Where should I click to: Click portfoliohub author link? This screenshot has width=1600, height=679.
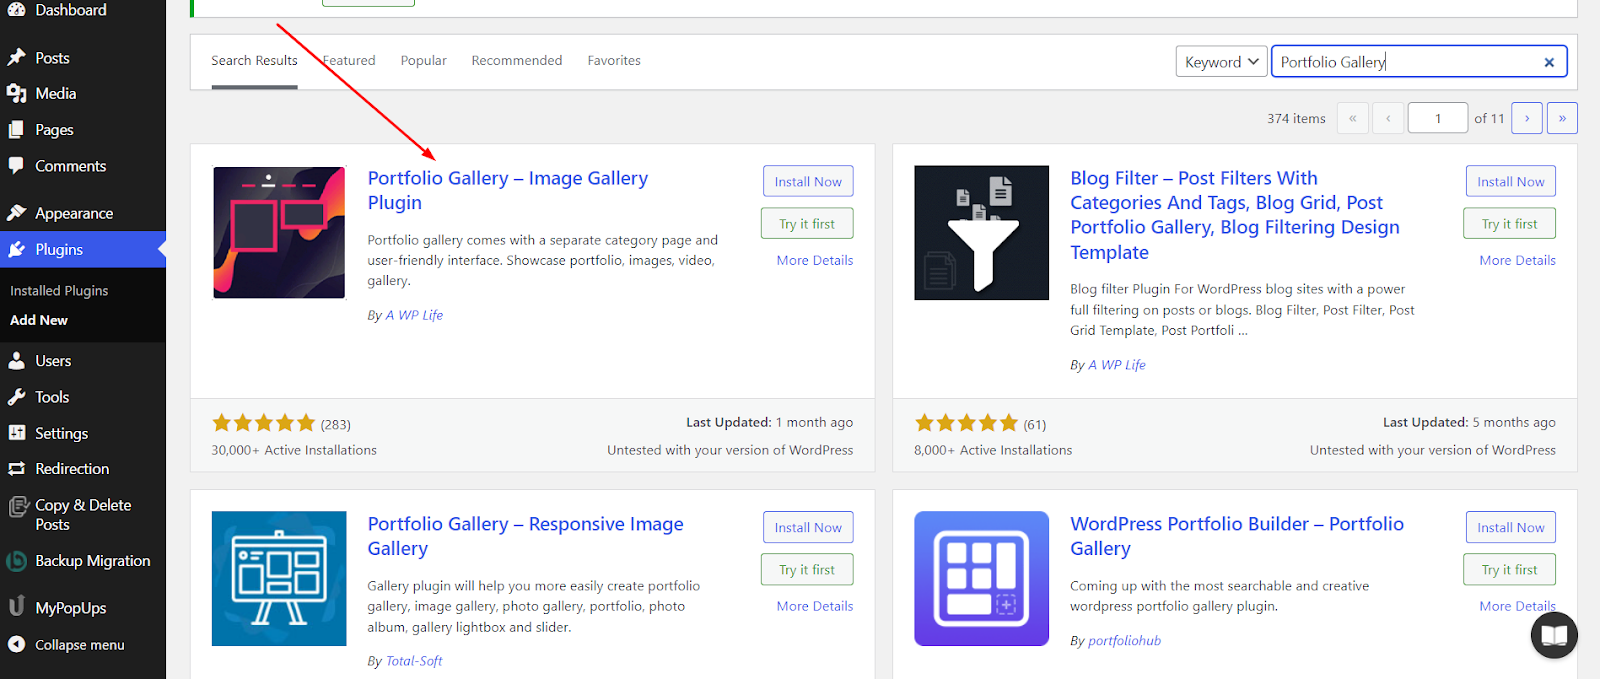click(1124, 641)
